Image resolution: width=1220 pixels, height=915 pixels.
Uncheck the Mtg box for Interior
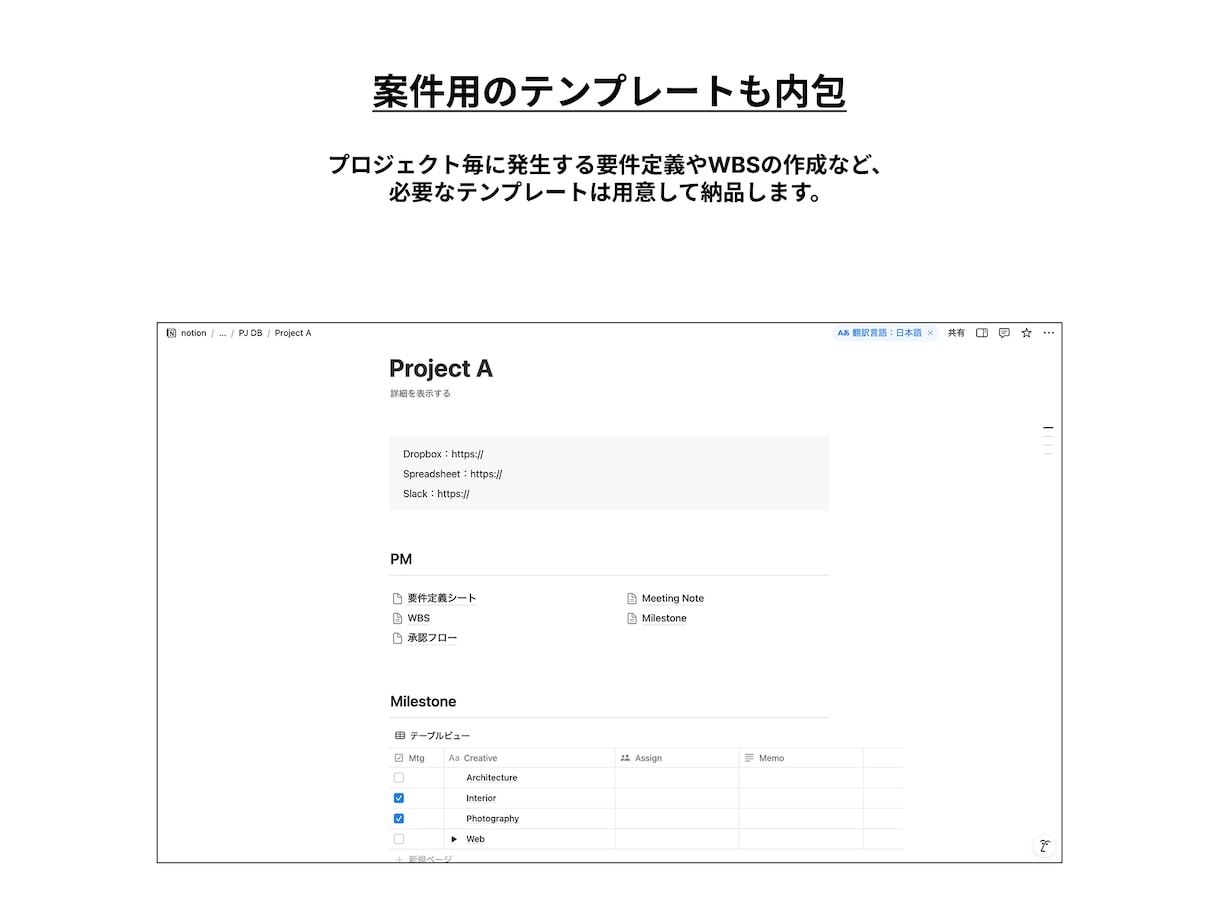pyautogui.click(x=399, y=798)
